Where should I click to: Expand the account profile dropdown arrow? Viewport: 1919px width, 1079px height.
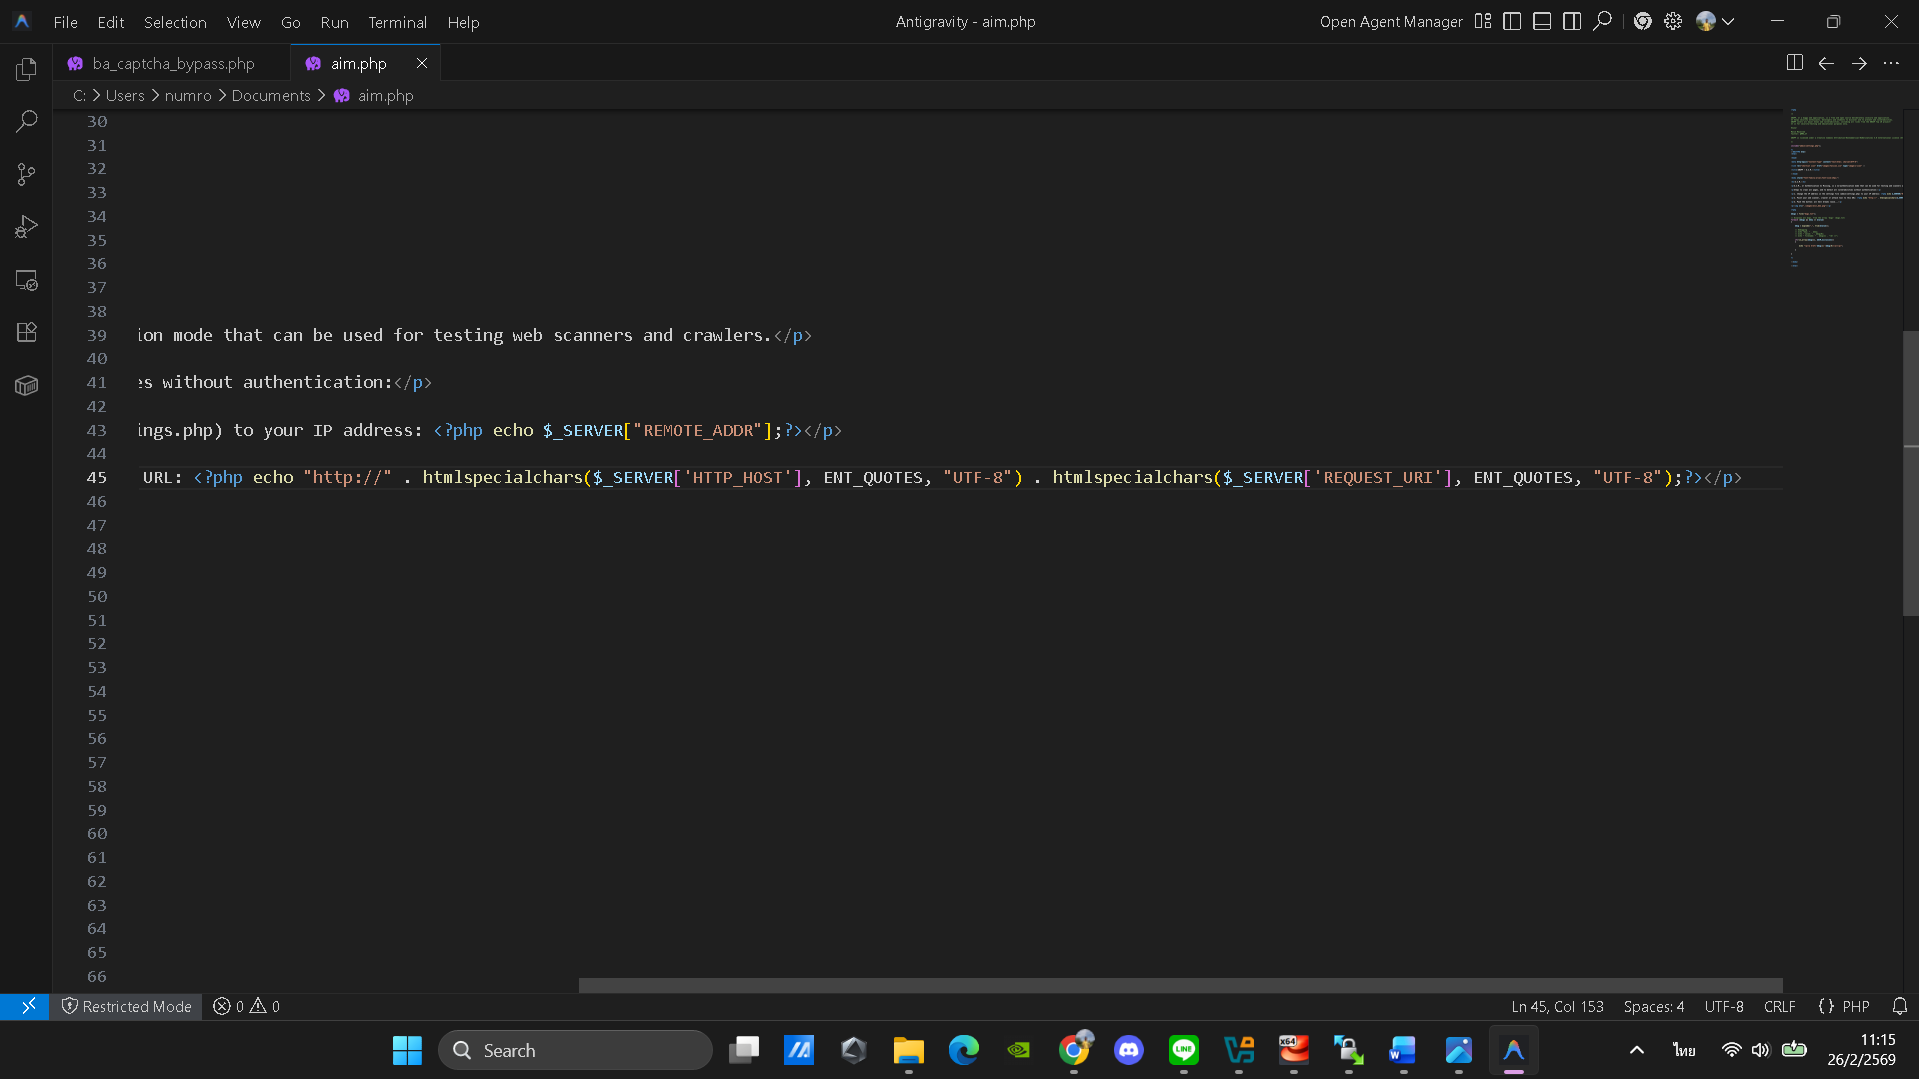[x=1728, y=21]
